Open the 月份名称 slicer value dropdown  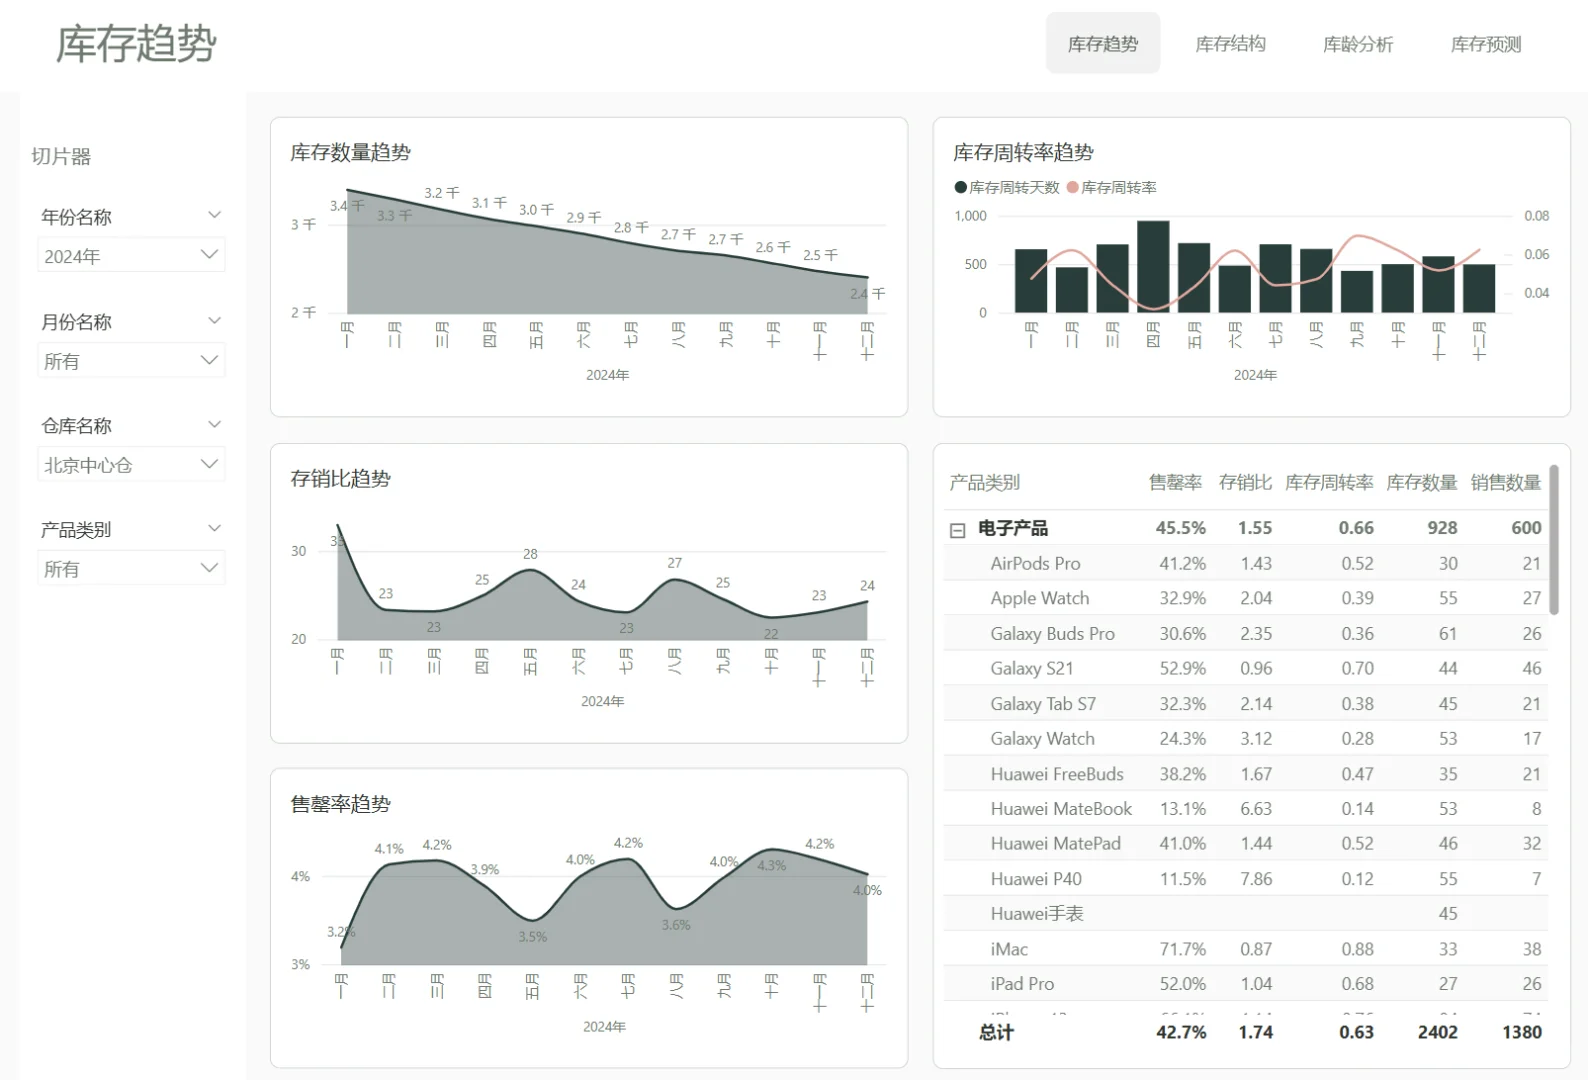pos(131,361)
